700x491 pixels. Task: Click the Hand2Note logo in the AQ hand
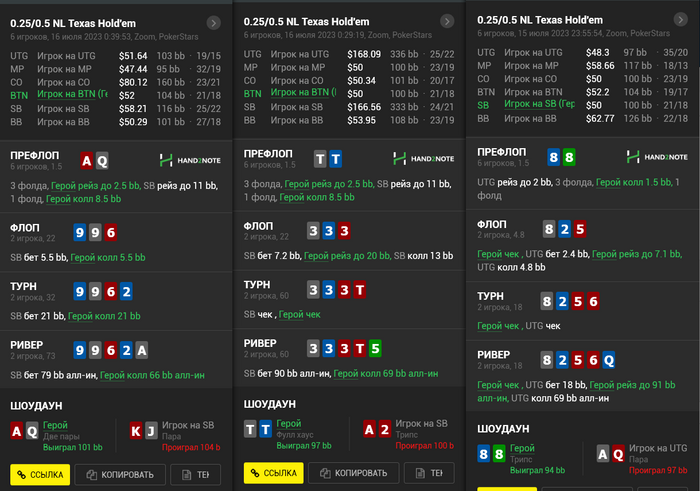[190, 160]
